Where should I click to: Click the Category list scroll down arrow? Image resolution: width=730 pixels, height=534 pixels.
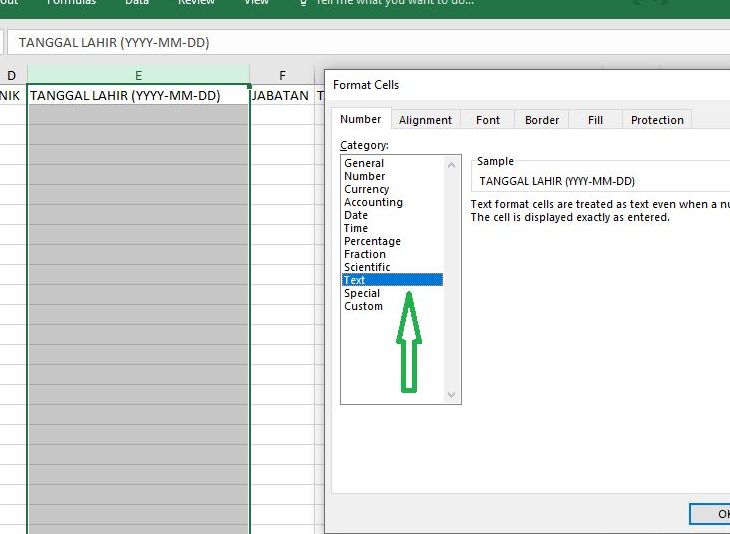click(451, 395)
